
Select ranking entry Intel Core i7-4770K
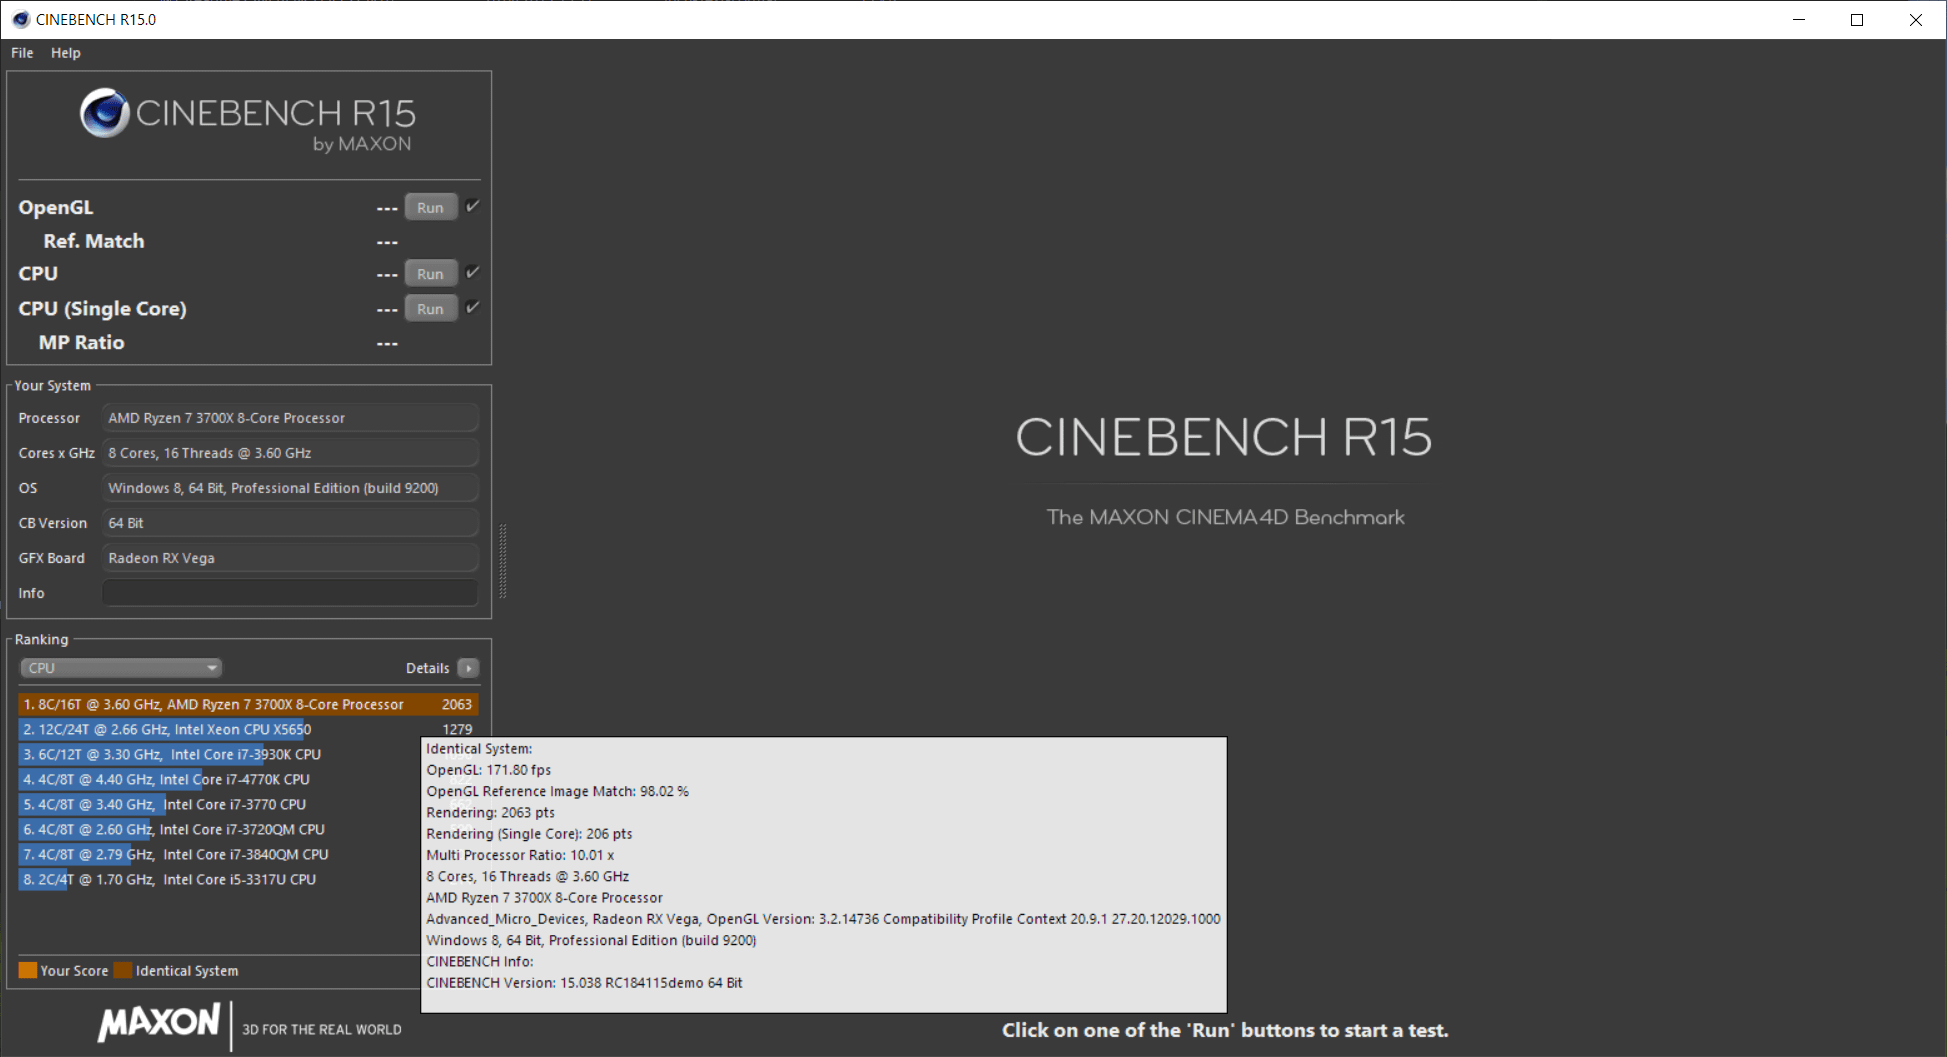coord(220,780)
